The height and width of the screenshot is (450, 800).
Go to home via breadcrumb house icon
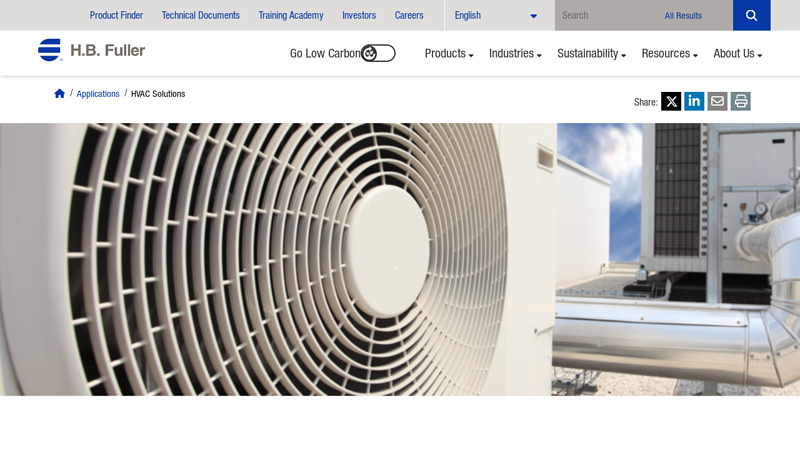click(60, 93)
